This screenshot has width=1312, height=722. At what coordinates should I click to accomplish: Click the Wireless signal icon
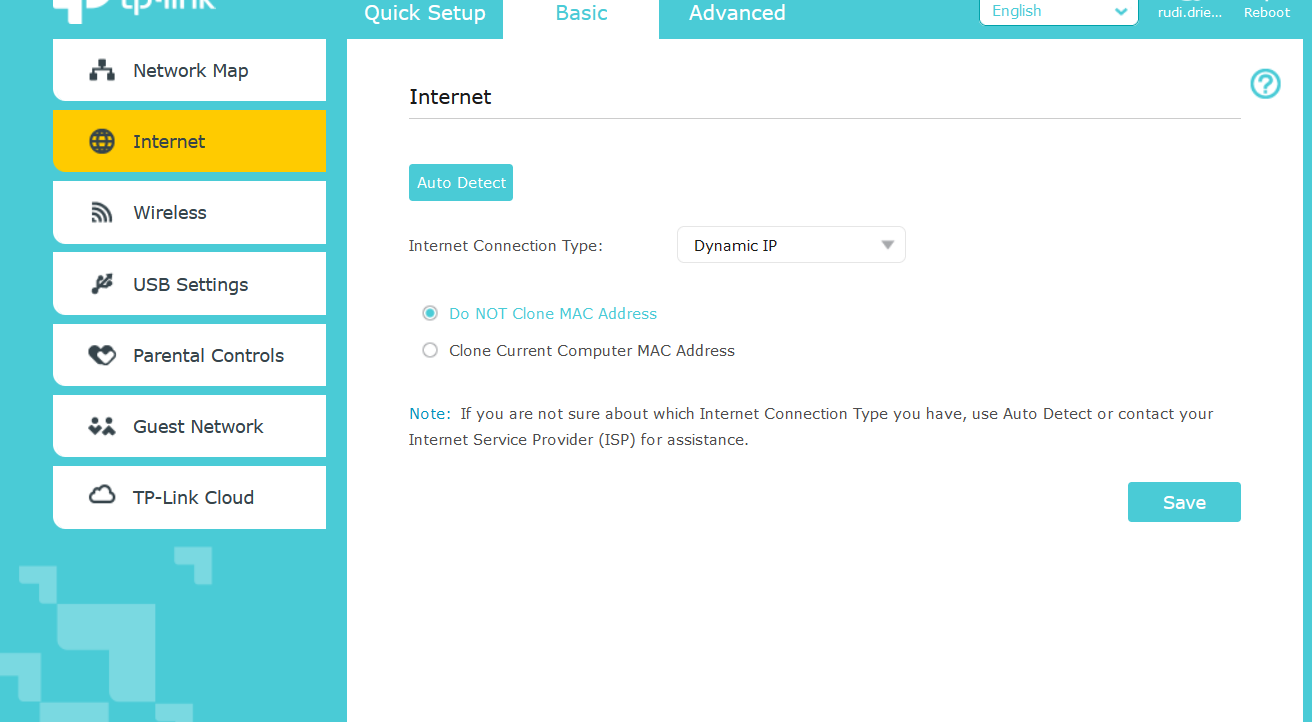coord(102,213)
